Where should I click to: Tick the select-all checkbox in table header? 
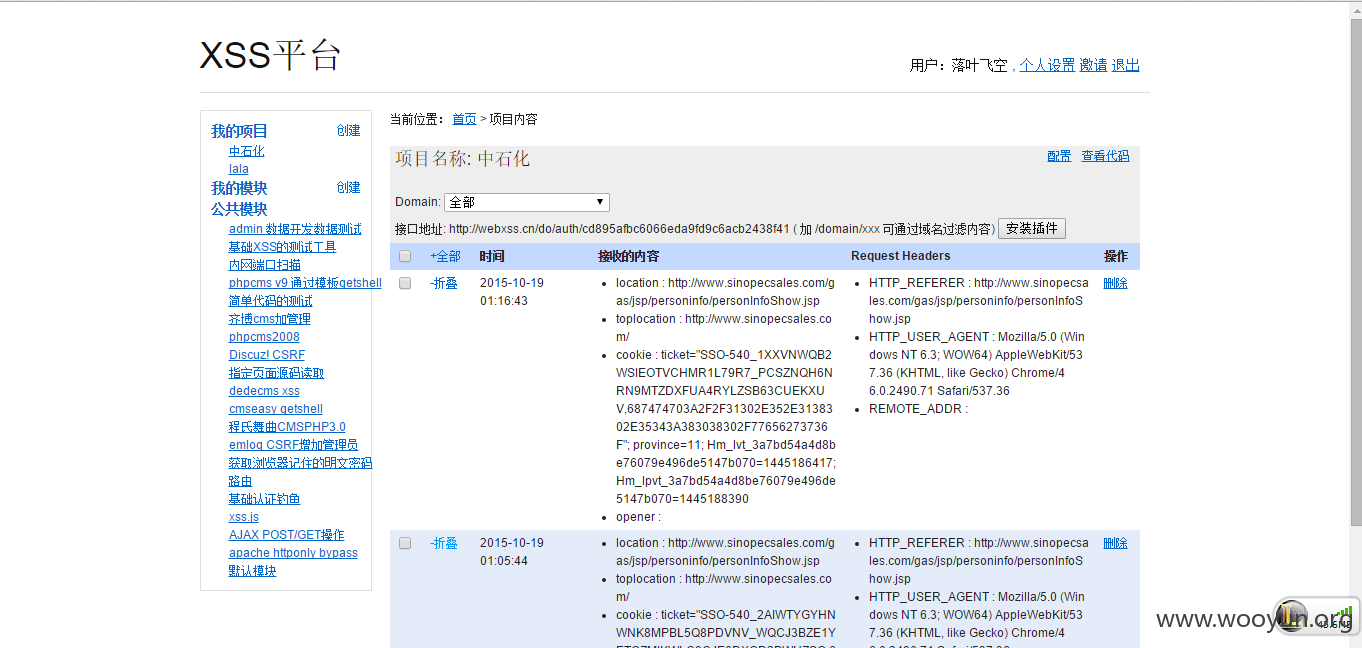click(x=405, y=256)
